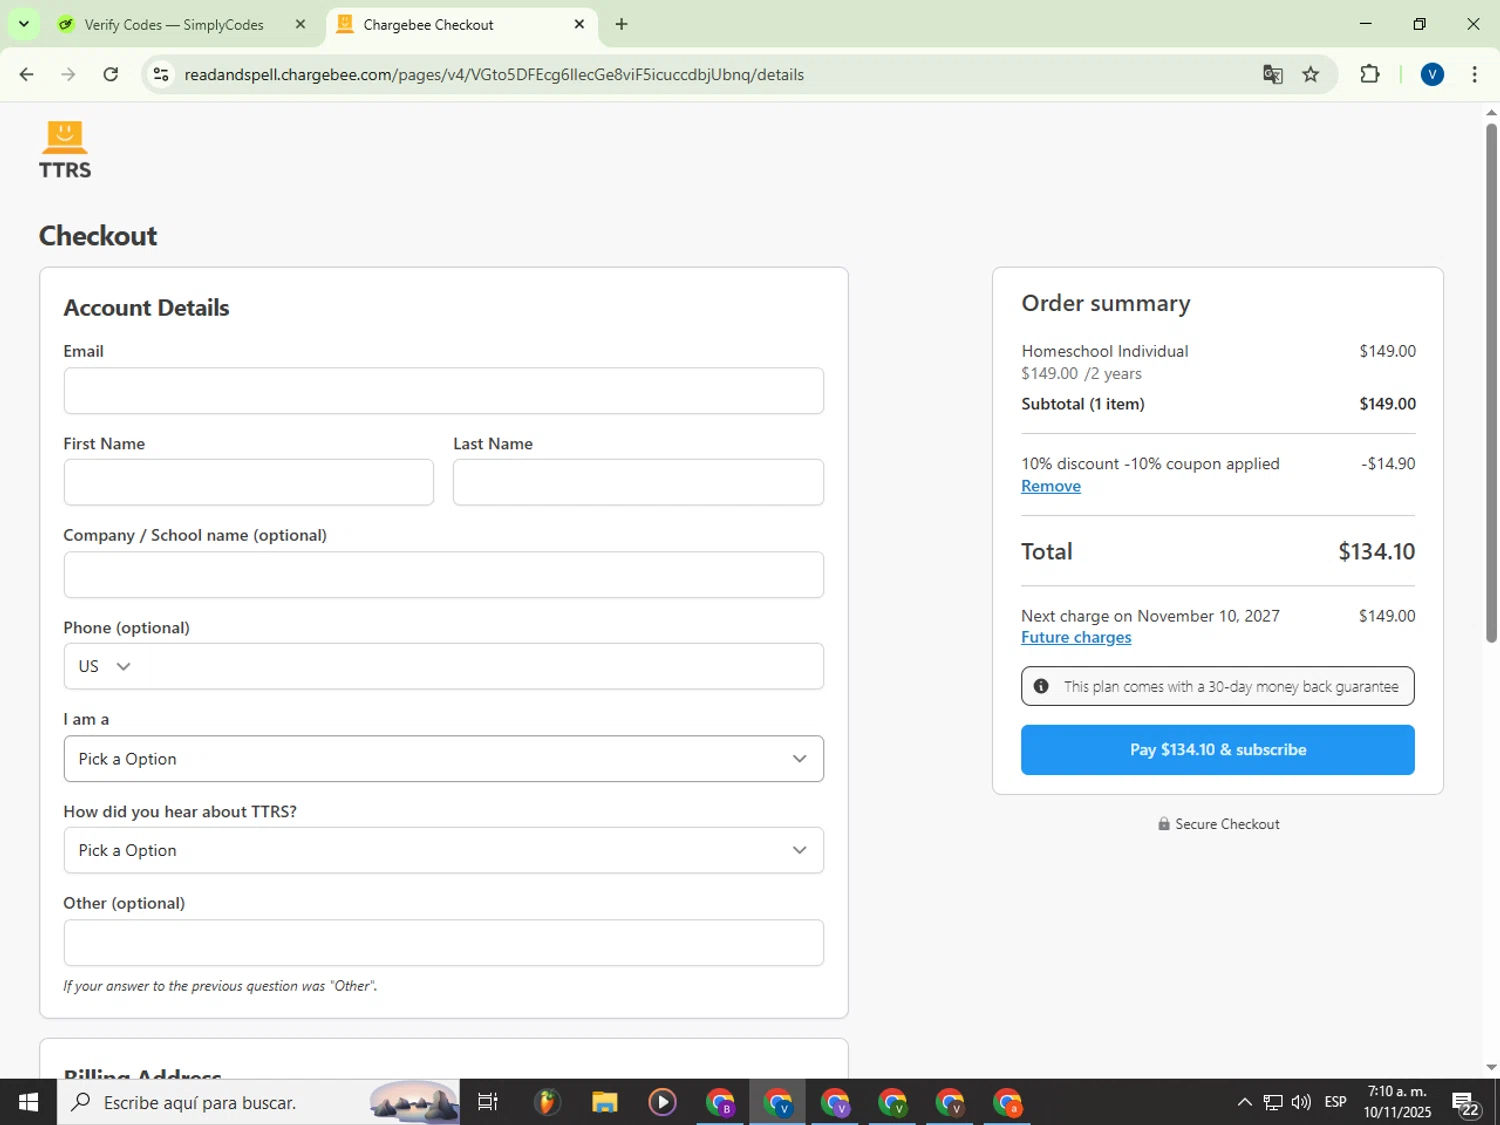Bookmark this page with the star icon
This screenshot has height=1125, width=1500.
(1311, 74)
